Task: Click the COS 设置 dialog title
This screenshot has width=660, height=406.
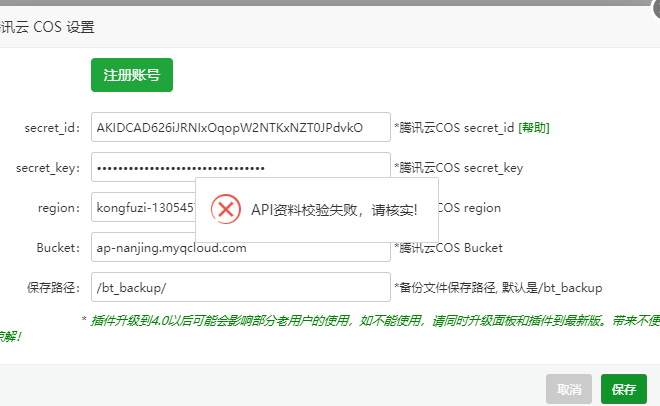Action: (47, 27)
